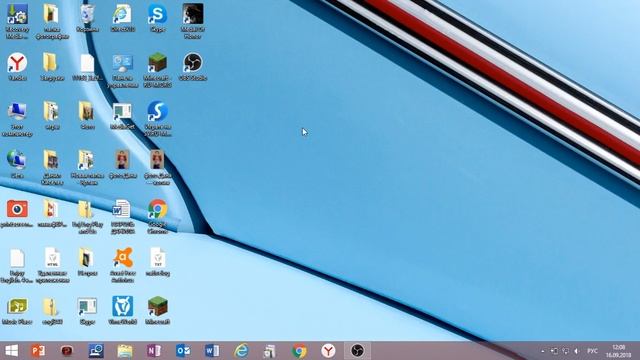The width and height of the screenshot is (640, 360).
Task: Launch Word from the taskbar
Action: [x=212, y=351]
